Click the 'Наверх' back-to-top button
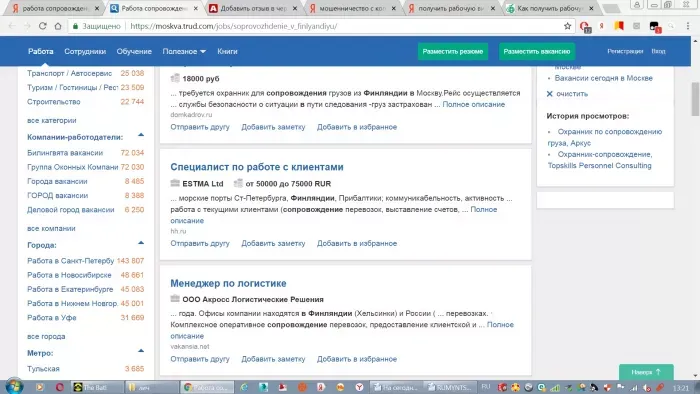 [x=646, y=372]
